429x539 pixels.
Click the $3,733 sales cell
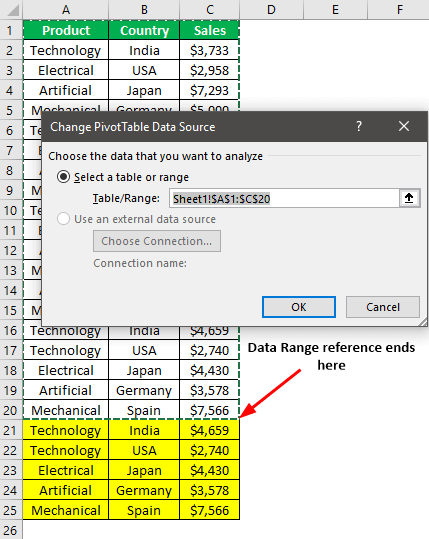click(x=209, y=51)
